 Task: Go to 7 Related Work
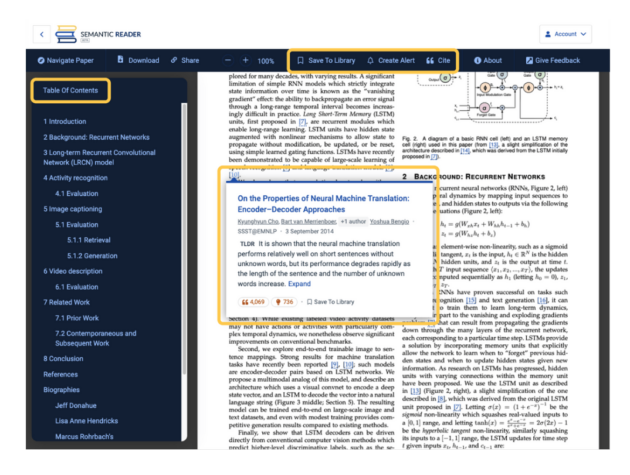(x=67, y=302)
